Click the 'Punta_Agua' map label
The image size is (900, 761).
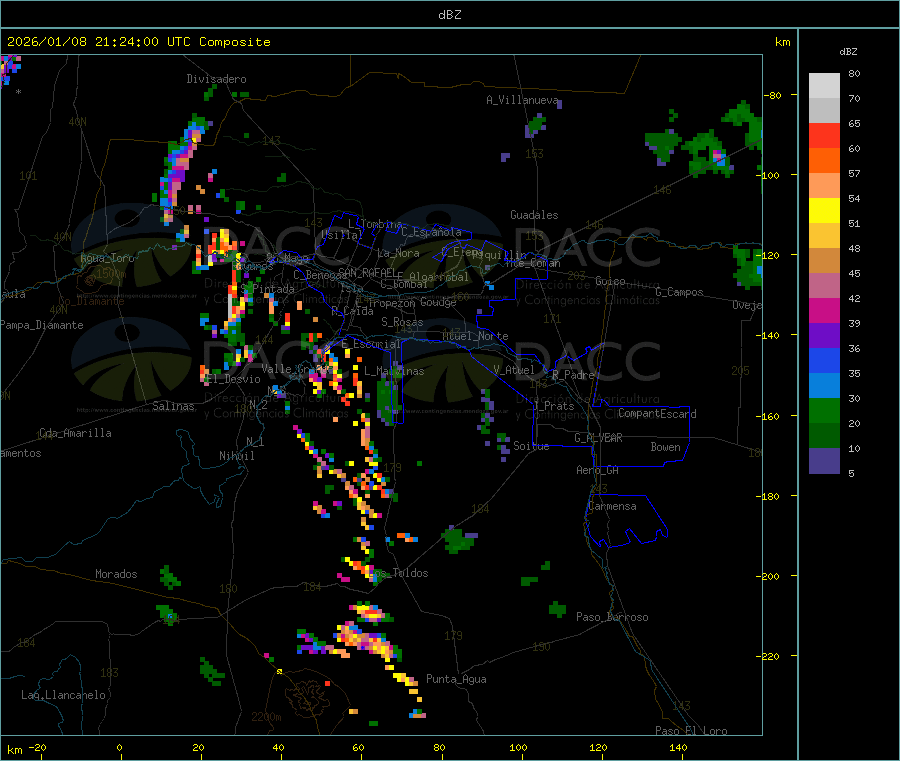coord(456,679)
